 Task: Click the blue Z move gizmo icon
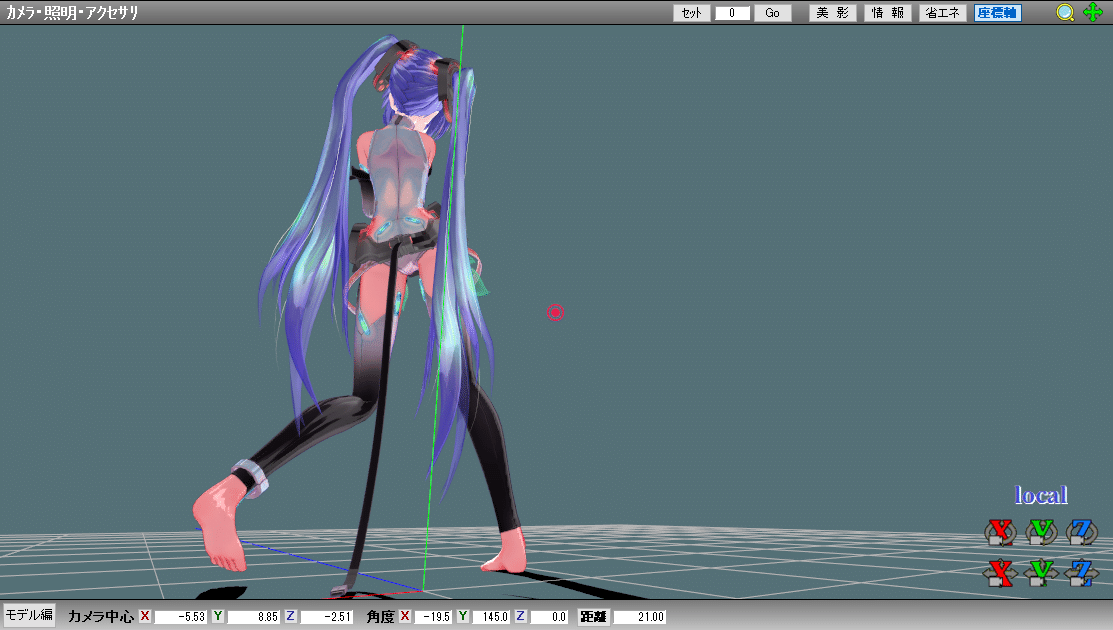tap(1081, 573)
